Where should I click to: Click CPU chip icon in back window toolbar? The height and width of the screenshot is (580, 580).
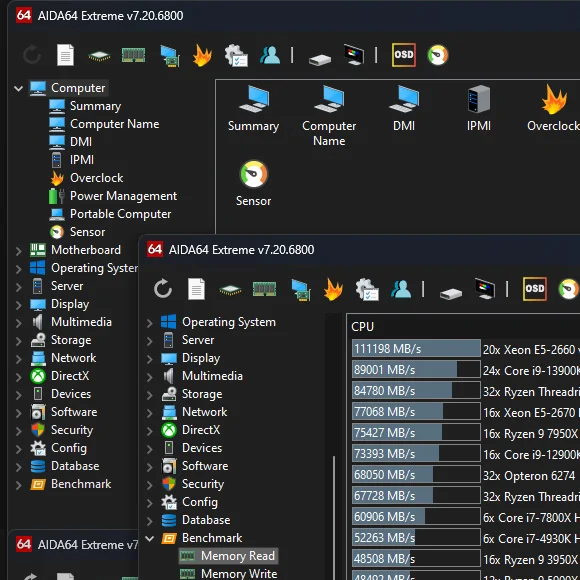[99, 56]
